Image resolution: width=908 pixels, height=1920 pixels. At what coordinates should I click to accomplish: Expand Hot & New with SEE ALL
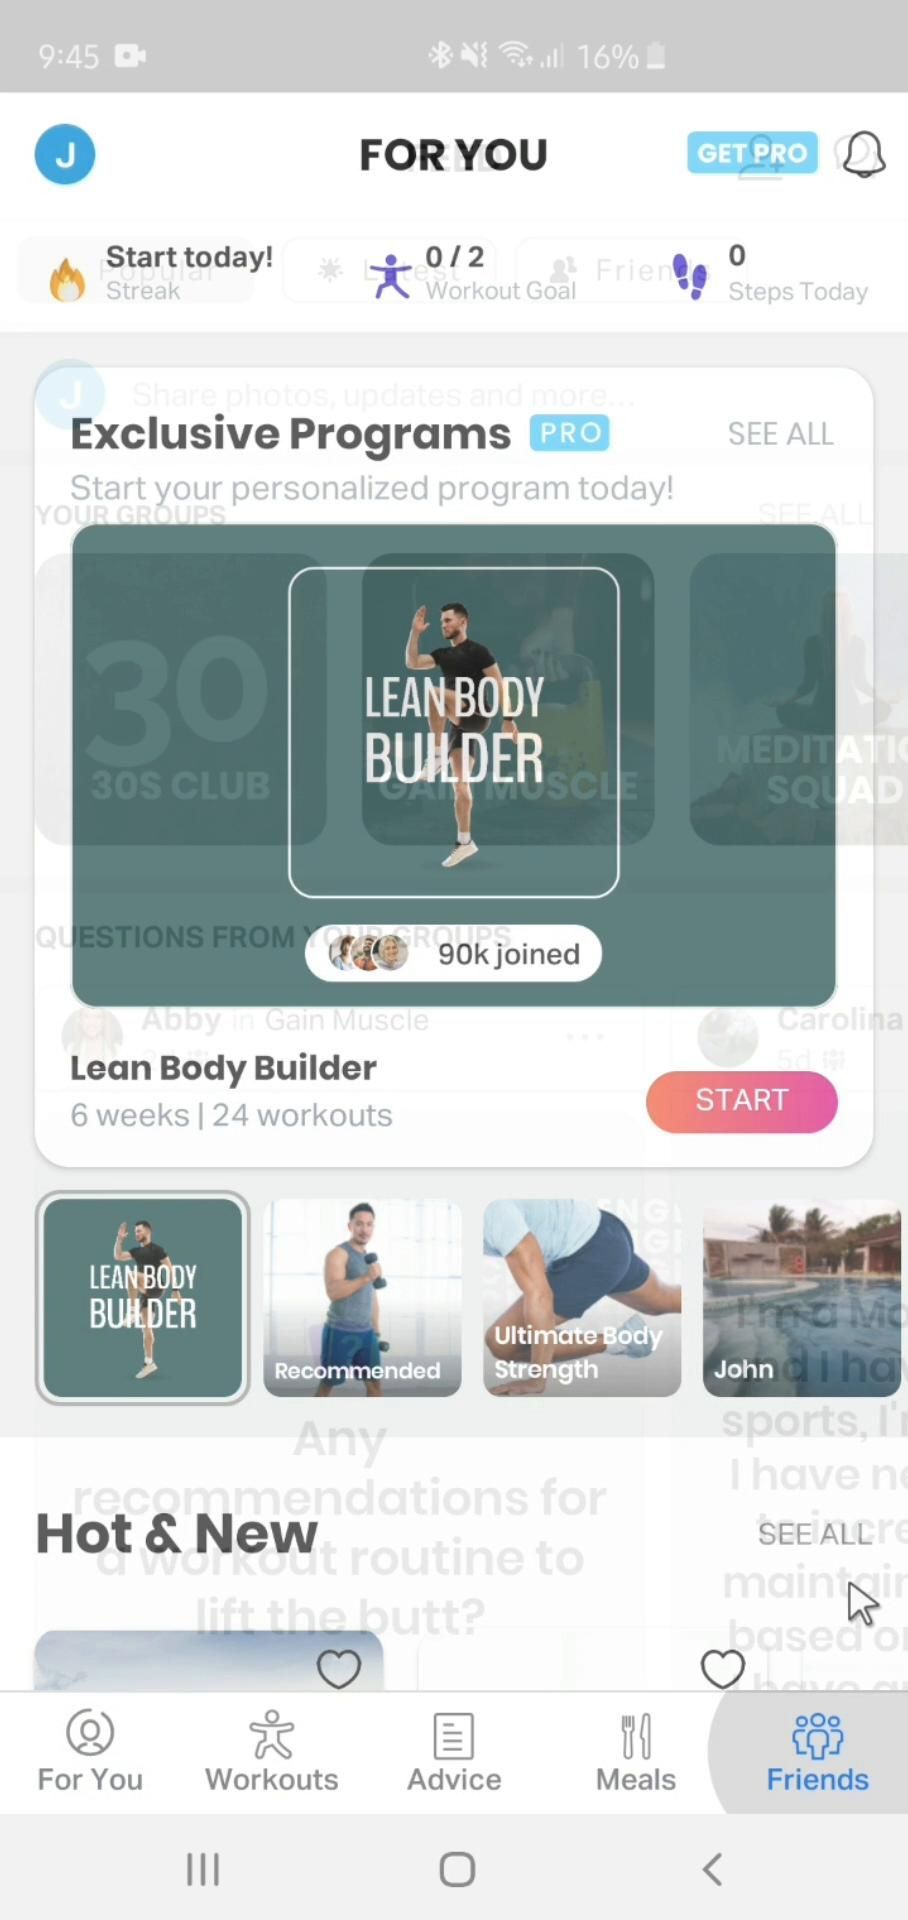[x=814, y=1534]
